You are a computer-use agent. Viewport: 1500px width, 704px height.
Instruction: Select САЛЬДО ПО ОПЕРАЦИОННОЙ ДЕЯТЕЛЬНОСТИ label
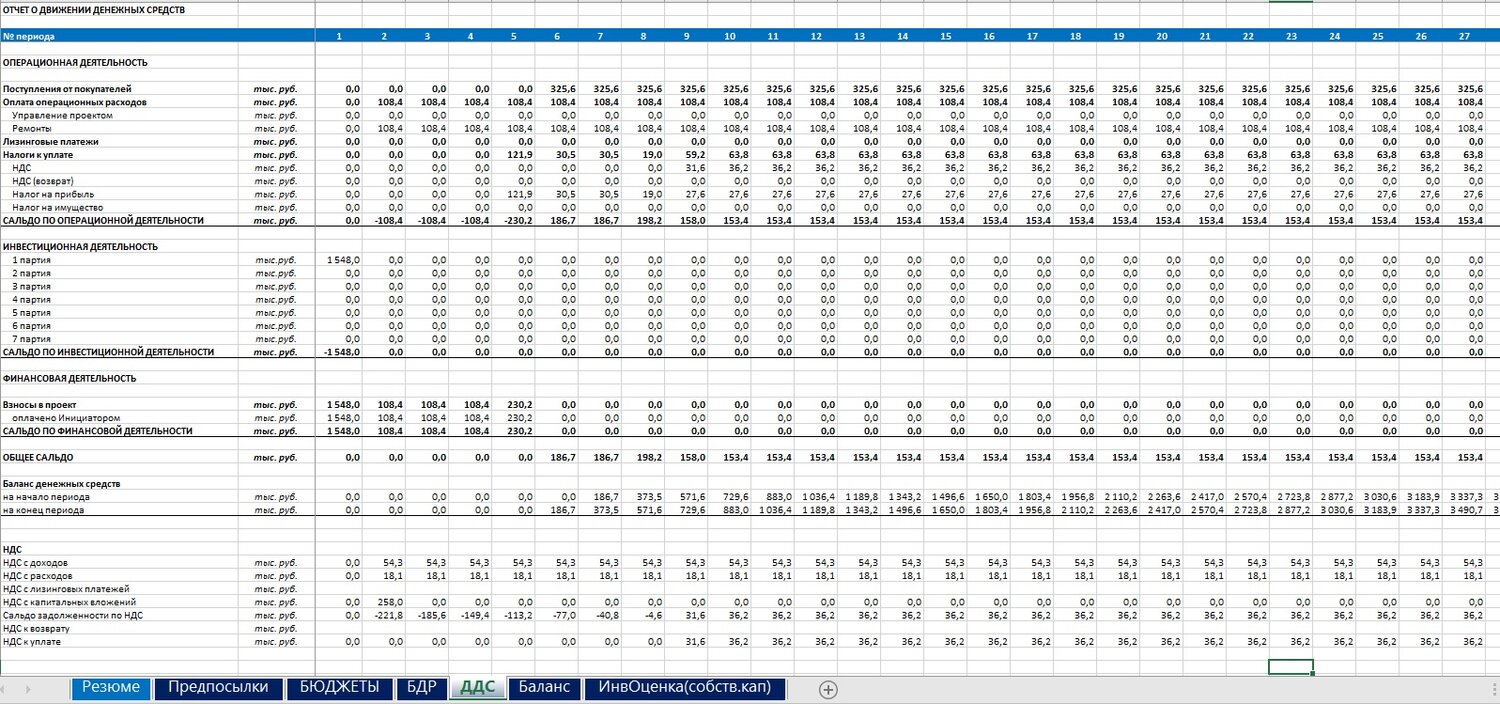[x=103, y=220]
